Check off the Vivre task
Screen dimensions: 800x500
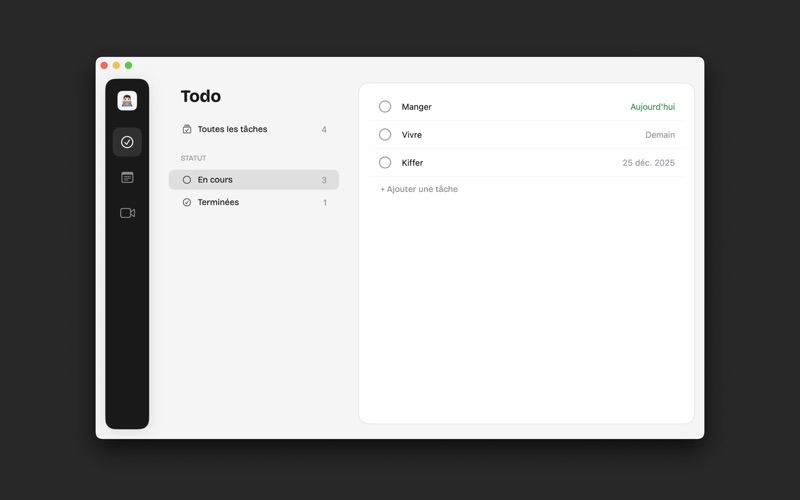tap(385, 134)
